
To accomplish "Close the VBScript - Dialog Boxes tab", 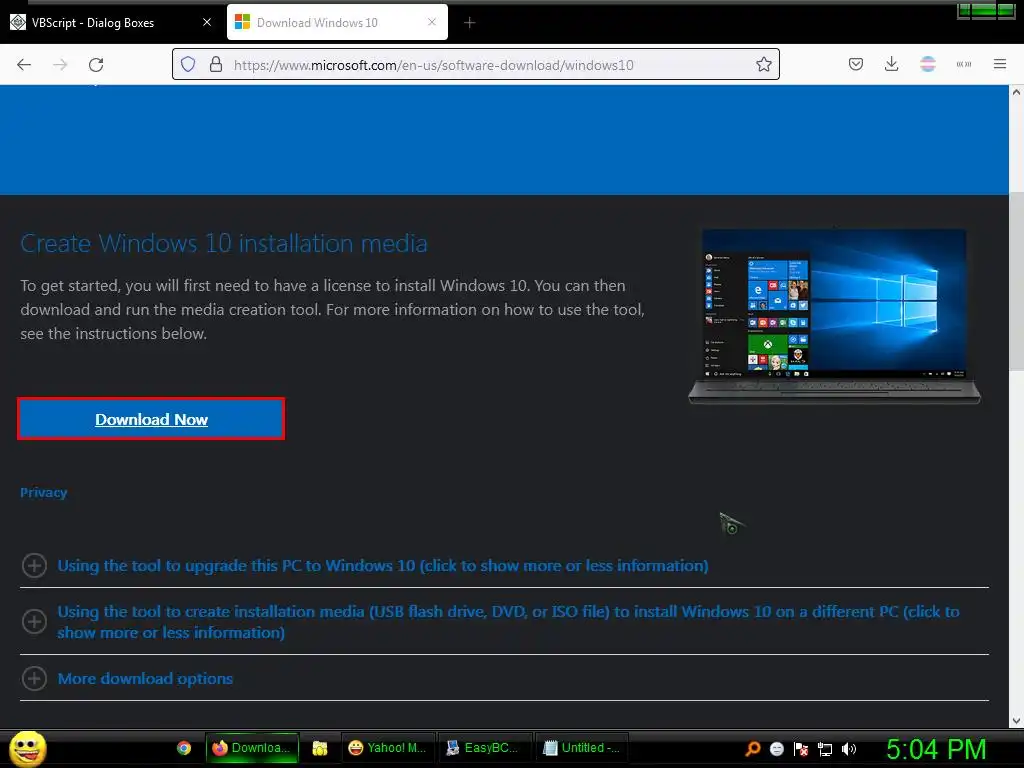I will (x=207, y=22).
